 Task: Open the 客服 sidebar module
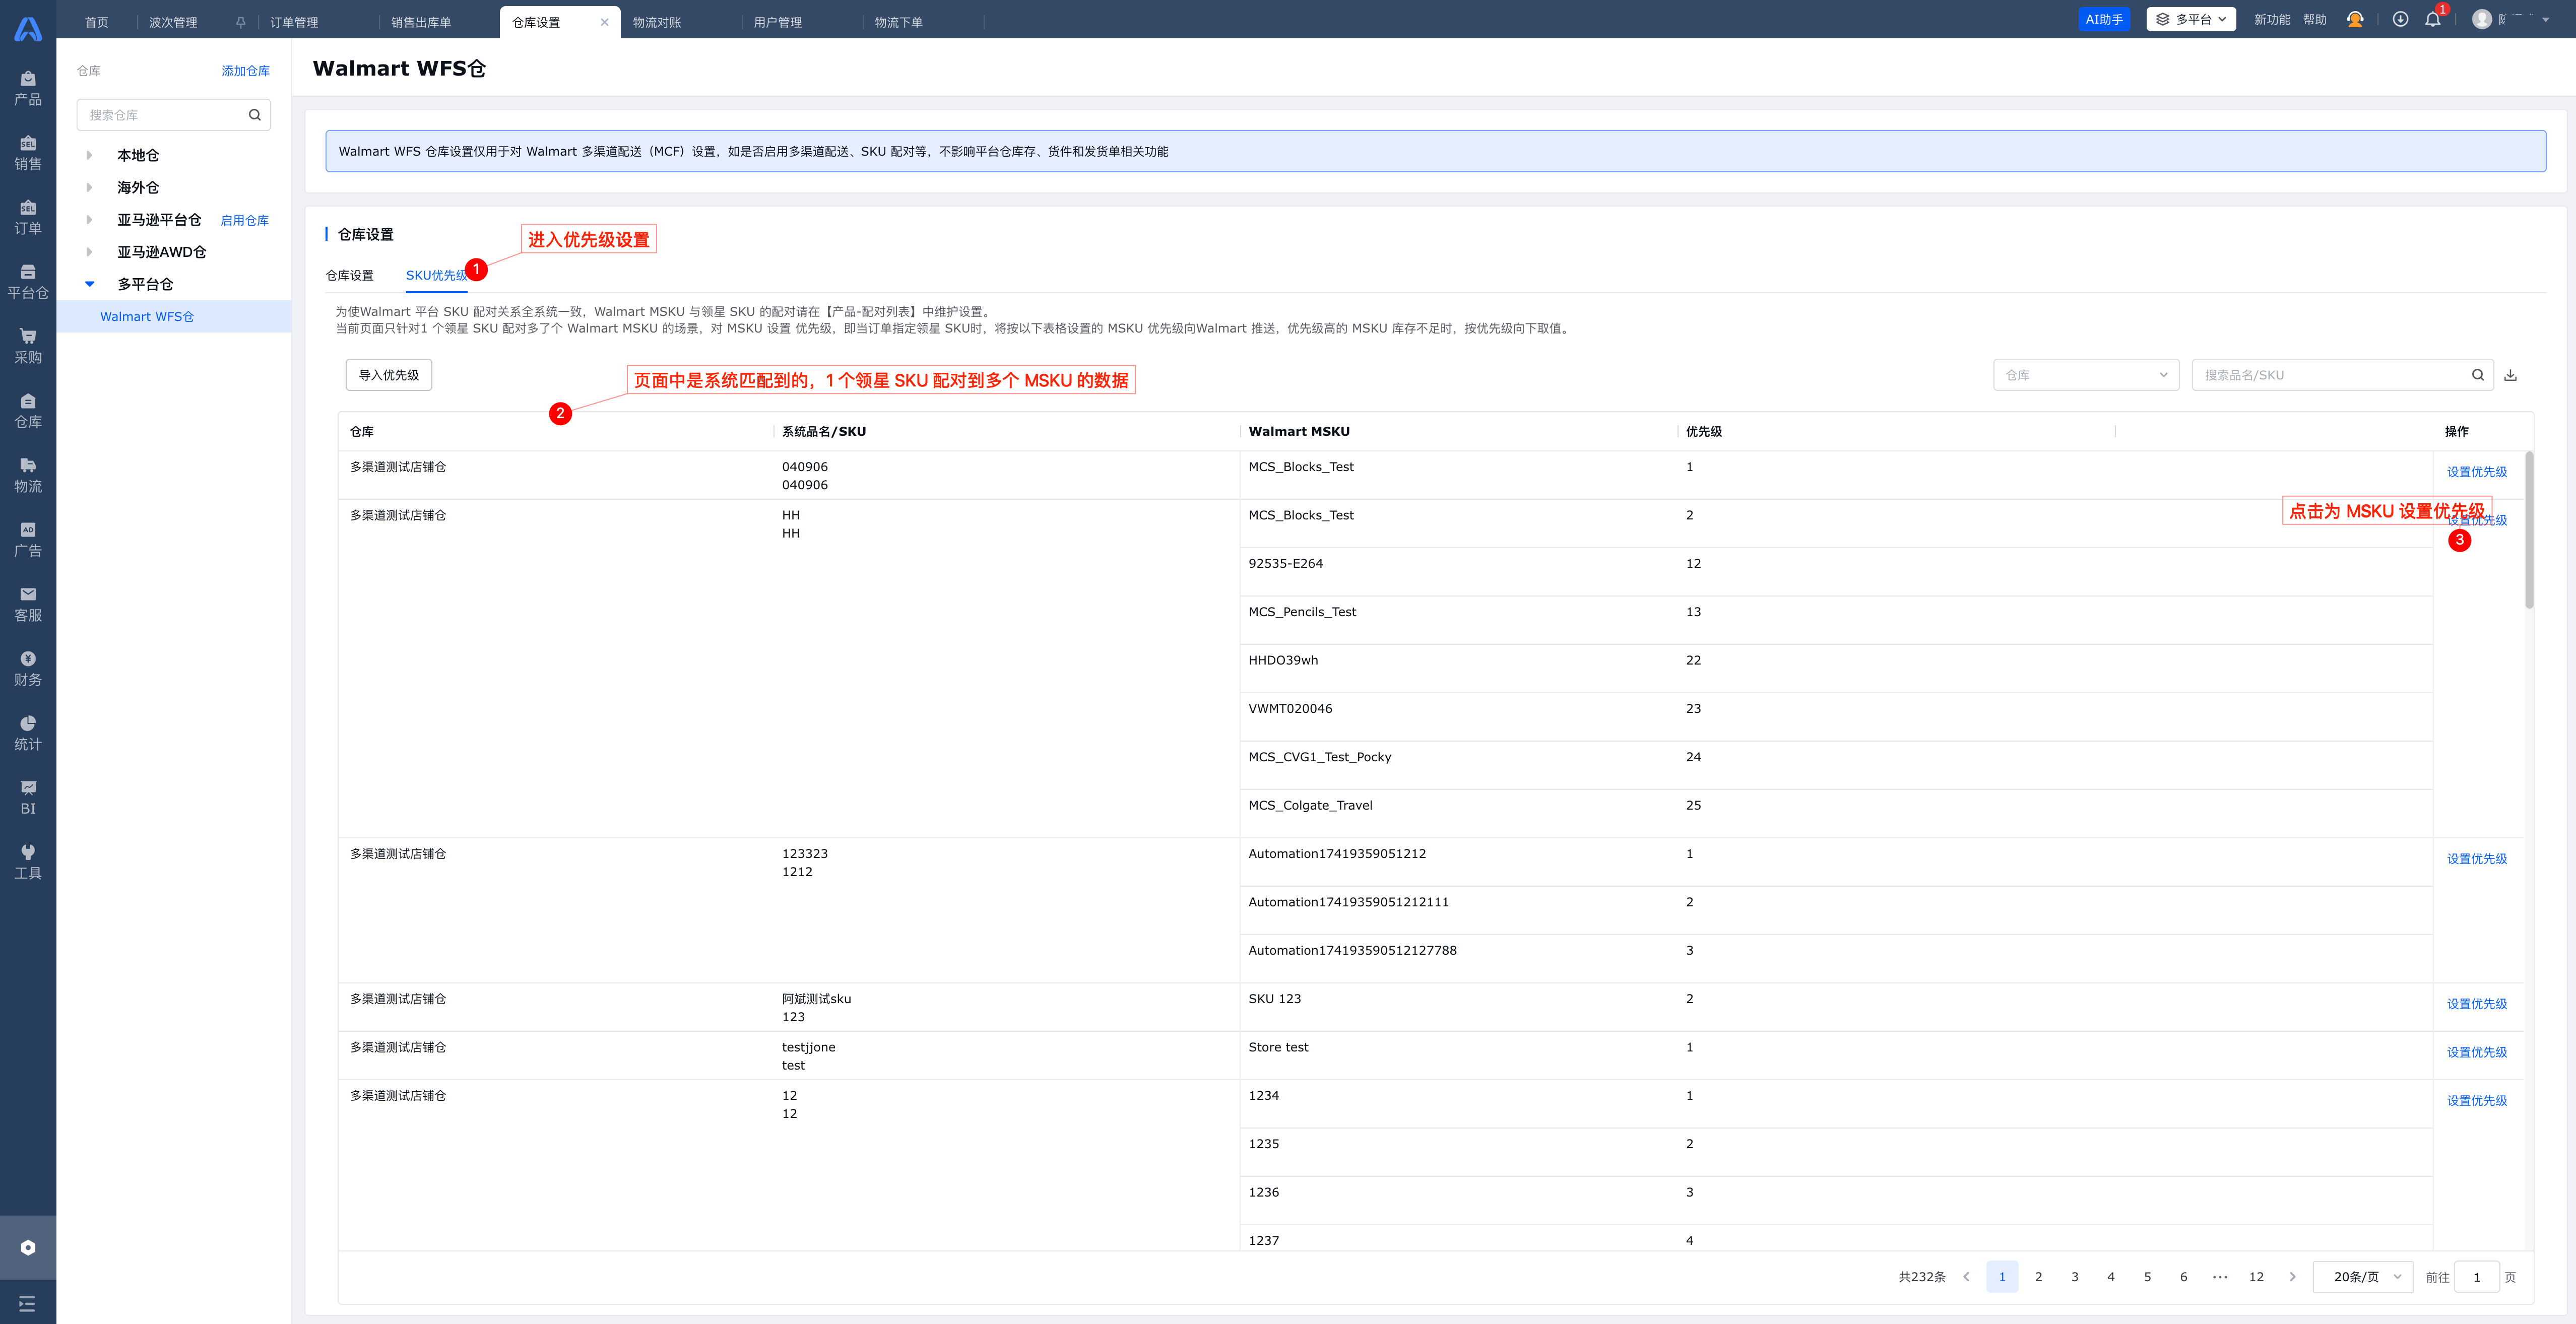(28, 604)
